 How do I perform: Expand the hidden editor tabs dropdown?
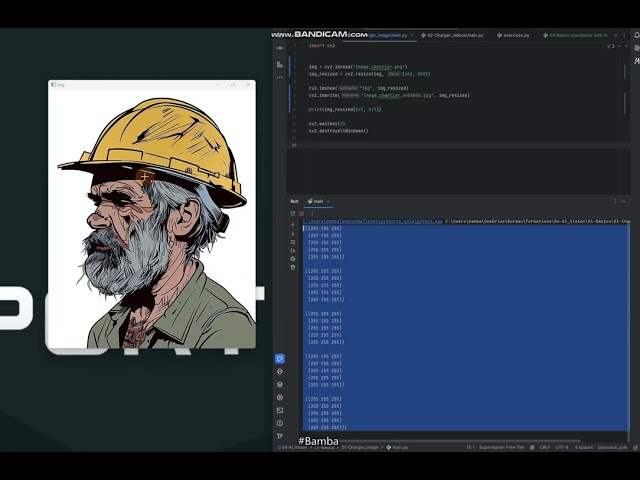click(x=616, y=36)
